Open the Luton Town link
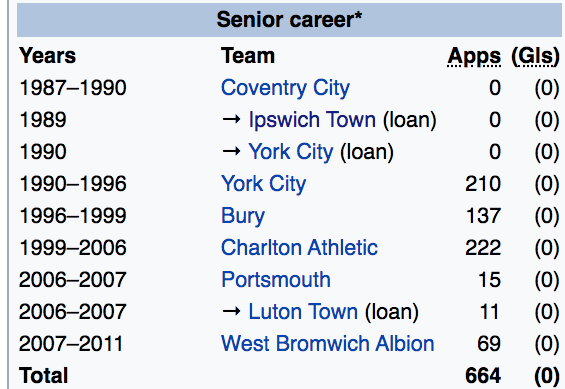 click(x=303, y=312)
